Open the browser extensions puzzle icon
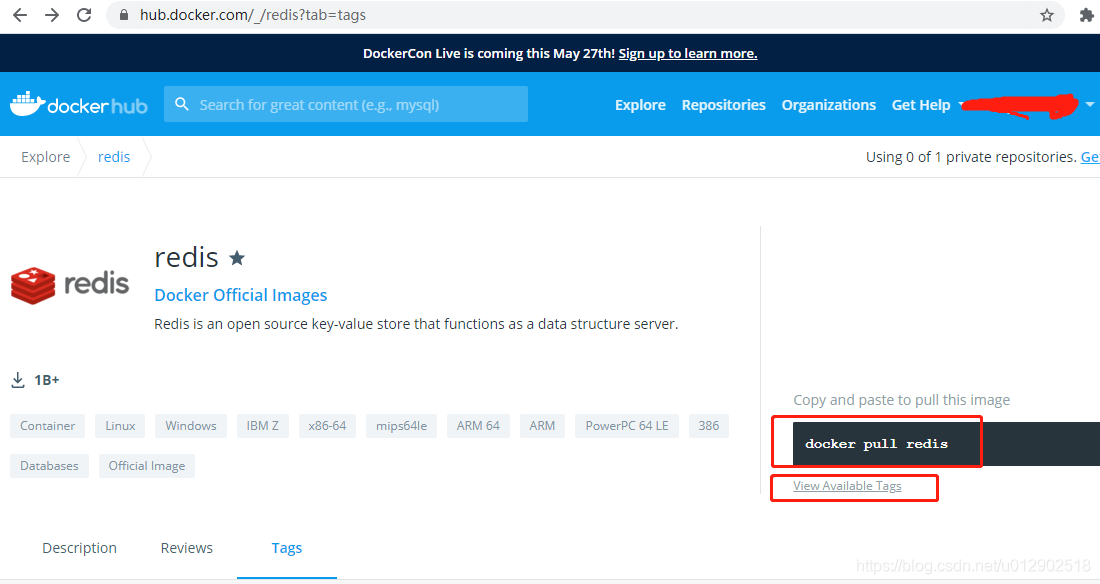The width and height of the screenshot is (1100, 584). pyautogui.click(x=1087, y=15)
